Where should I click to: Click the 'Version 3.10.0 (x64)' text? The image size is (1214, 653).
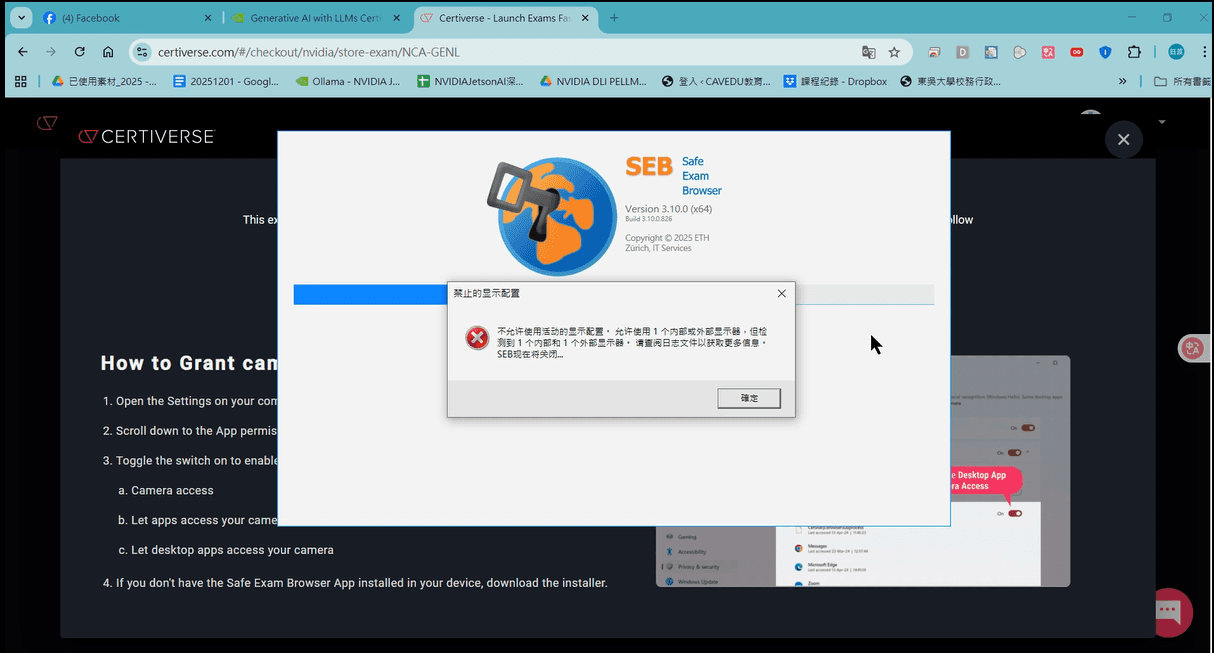tap(668, 209)
